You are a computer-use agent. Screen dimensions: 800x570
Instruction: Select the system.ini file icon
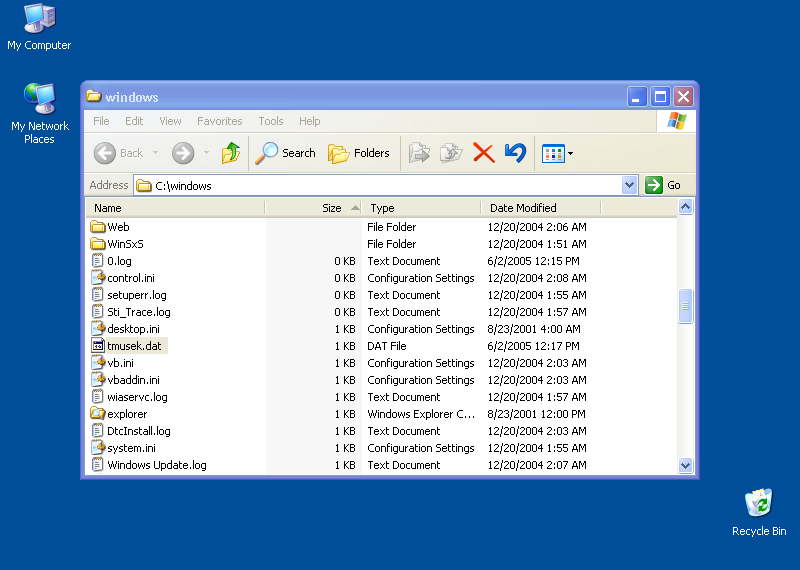(97, 448)
